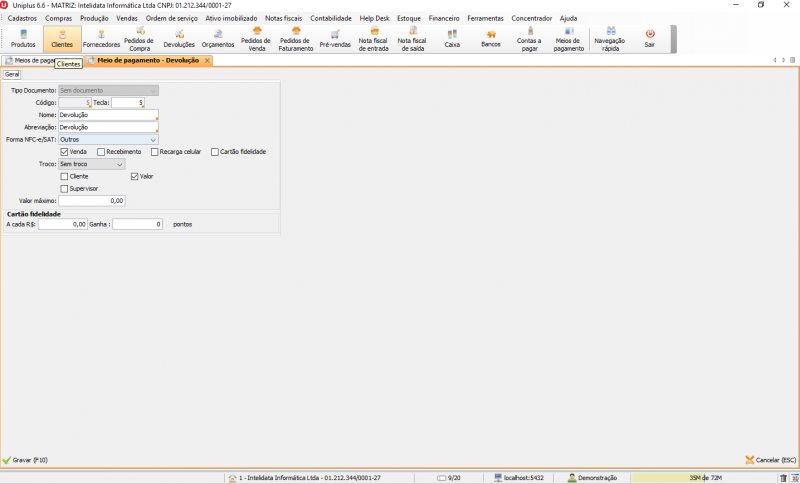Click the Nome input field
800x484 pixels.
tap(108, 115)
